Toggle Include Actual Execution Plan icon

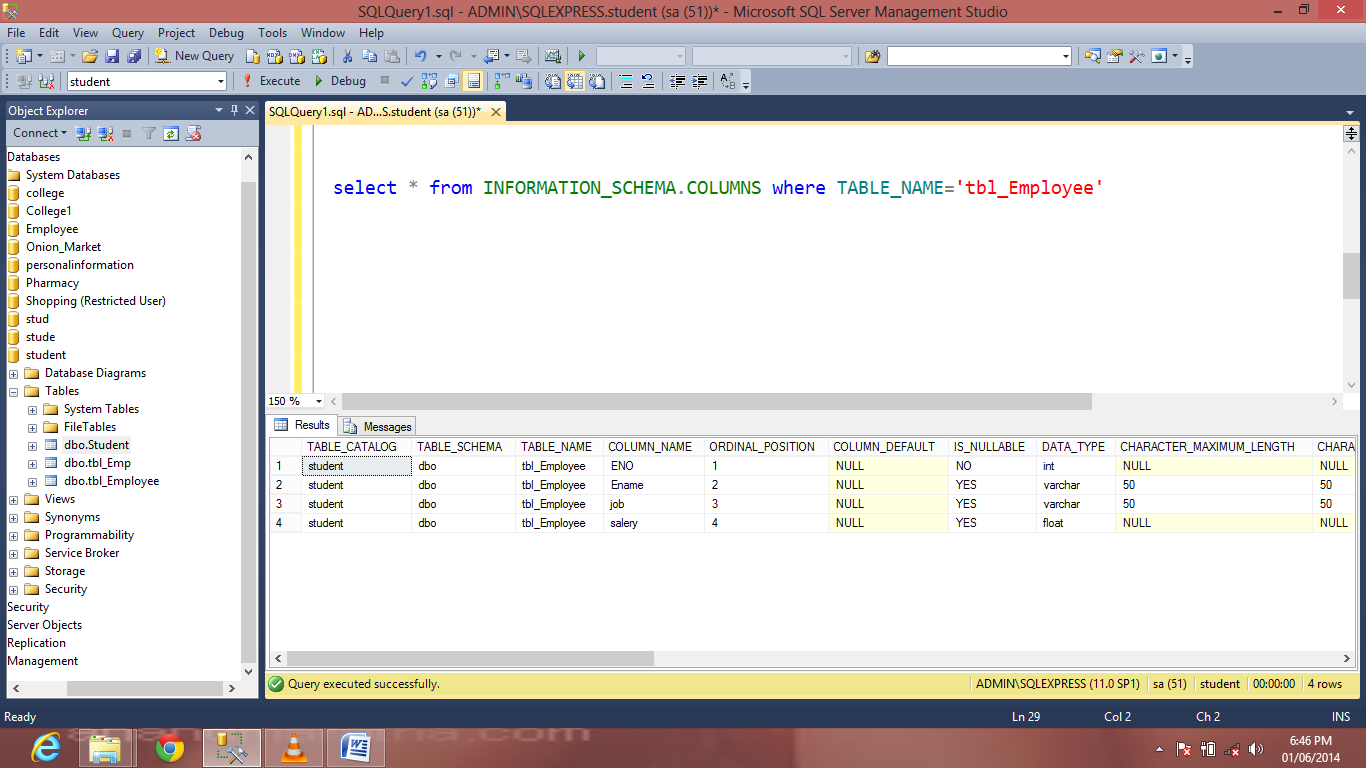[x=501, y=81]
